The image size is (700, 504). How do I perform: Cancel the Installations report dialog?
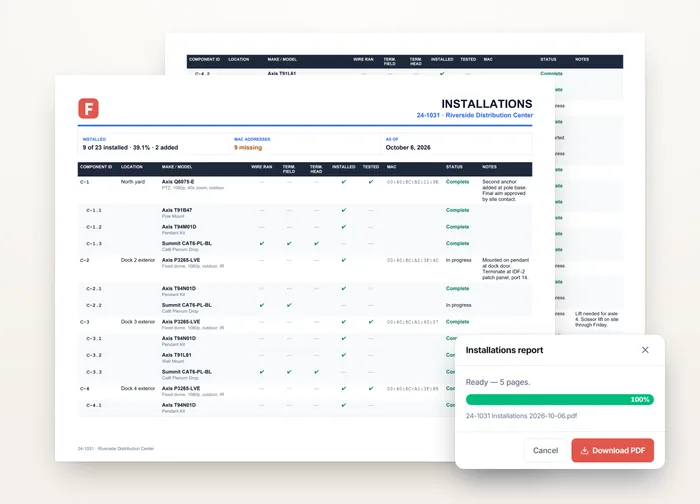pos(545,450)
